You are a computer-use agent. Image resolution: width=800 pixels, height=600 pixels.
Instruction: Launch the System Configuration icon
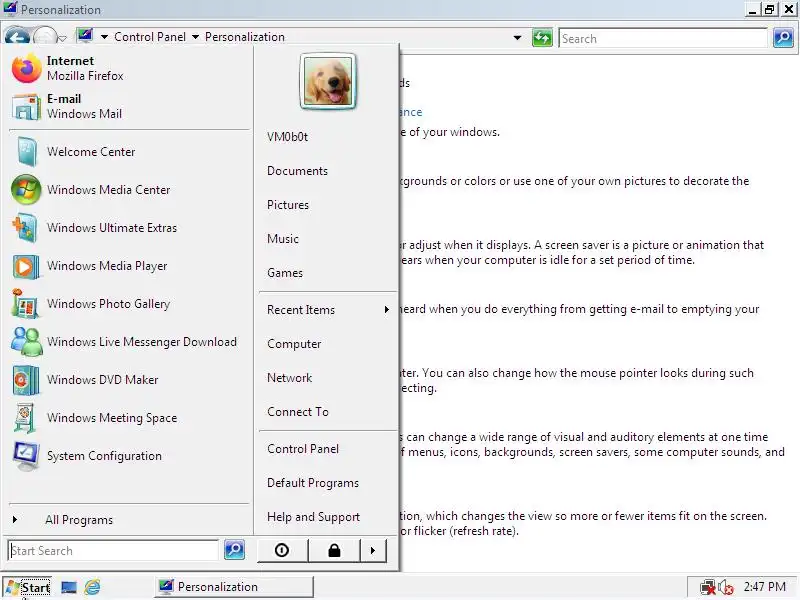click(27, 456)
